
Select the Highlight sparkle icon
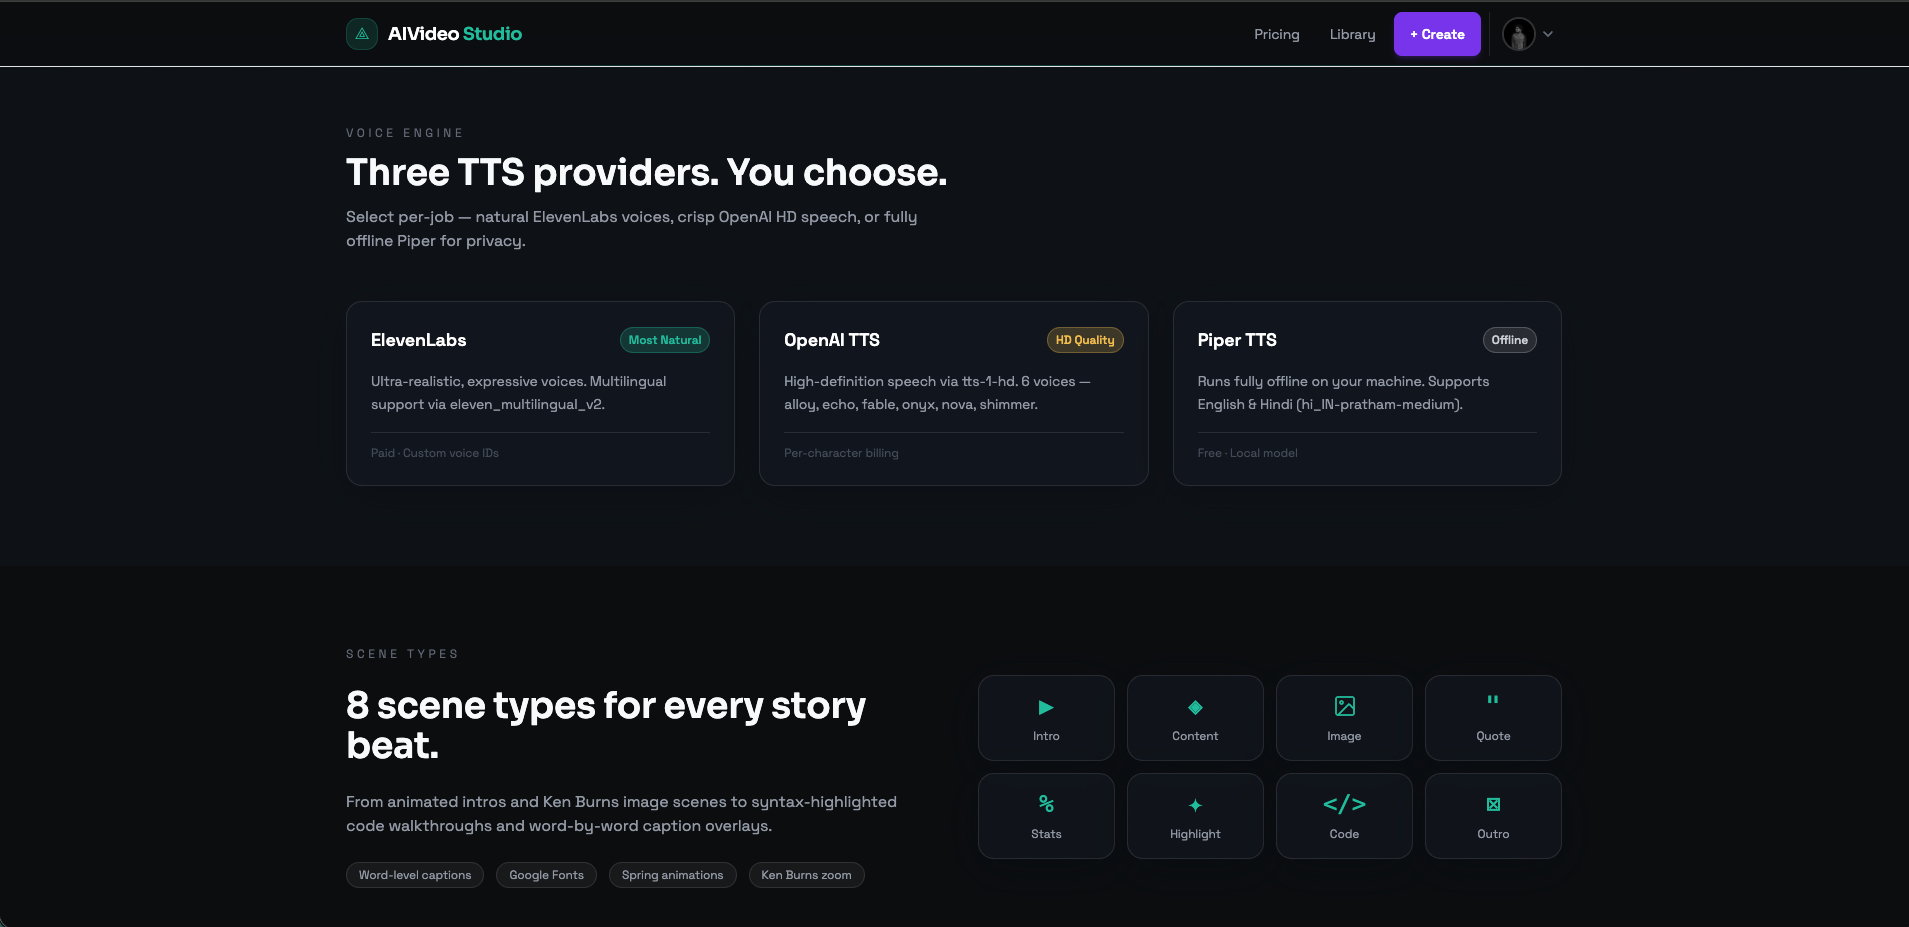[x=1195, y=805]
